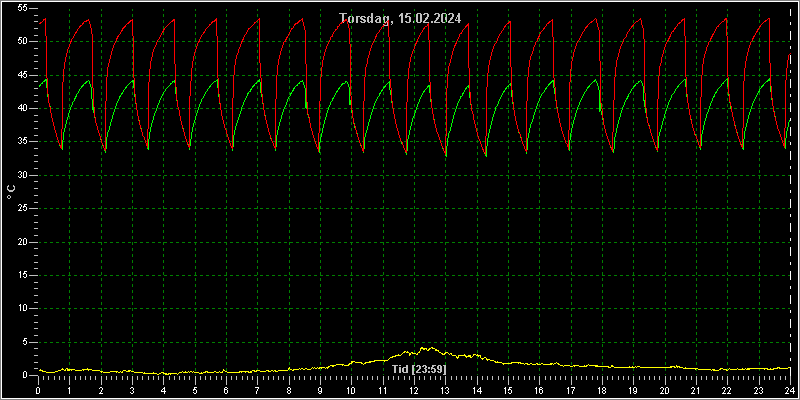The image size is (800, 400).
Task: Click hour 6 on the time axis
Action: pyautogui.click(x=226, y=390)
